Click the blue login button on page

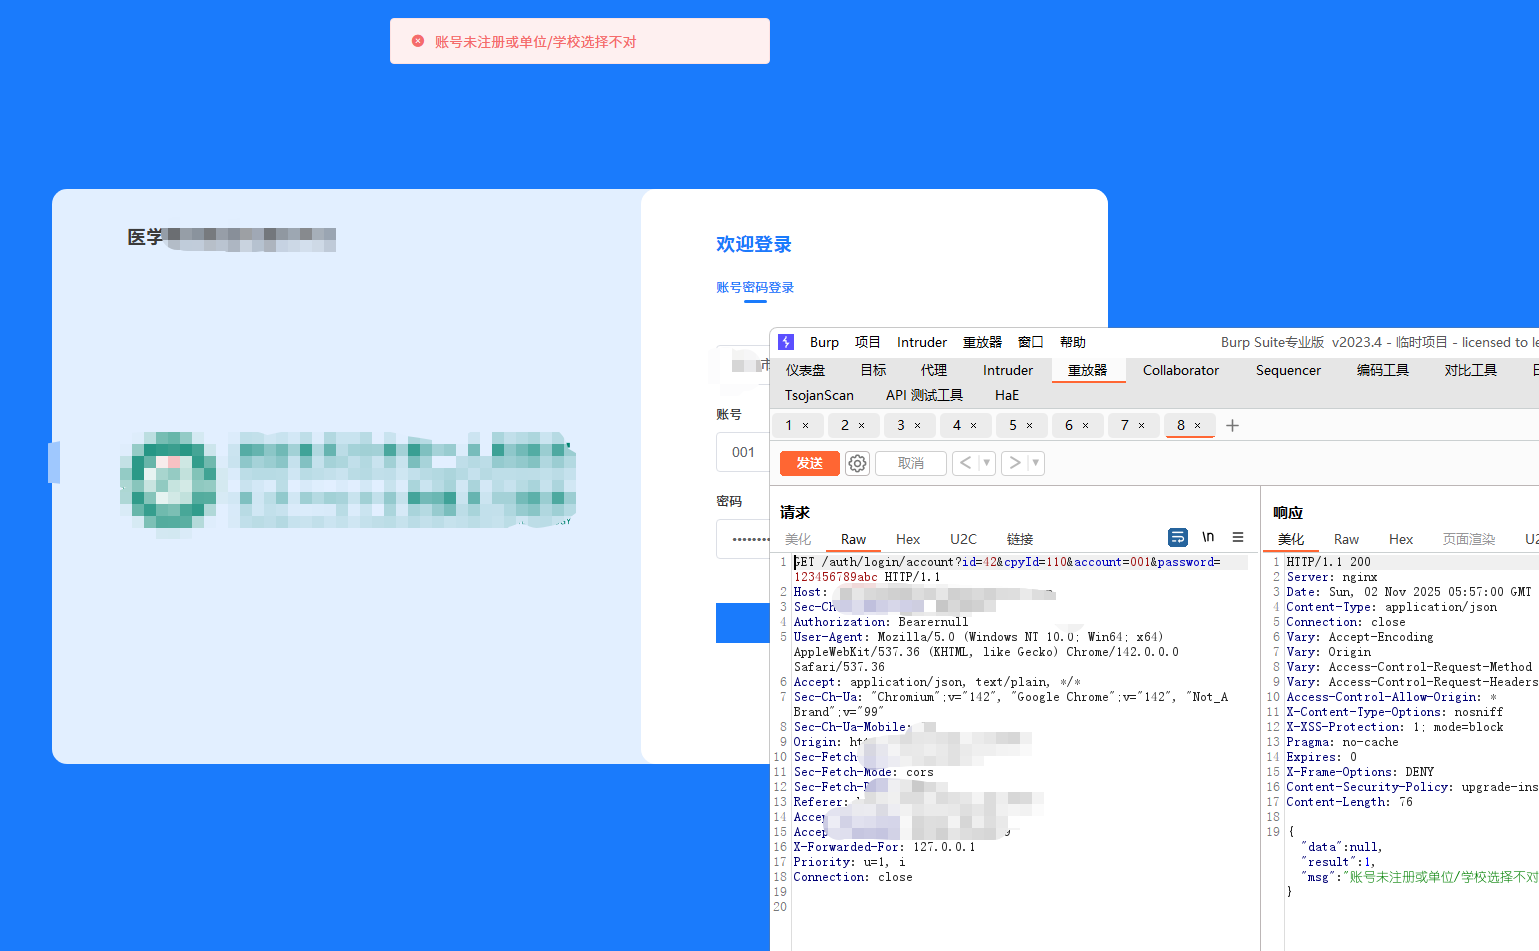click(x=743, y=623)
